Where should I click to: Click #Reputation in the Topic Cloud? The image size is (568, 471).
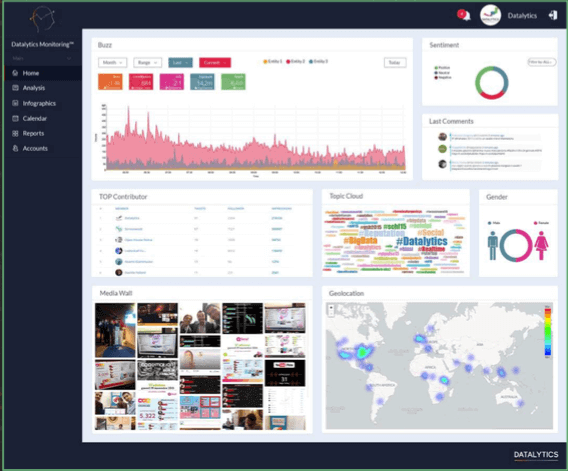pos(381,233)
